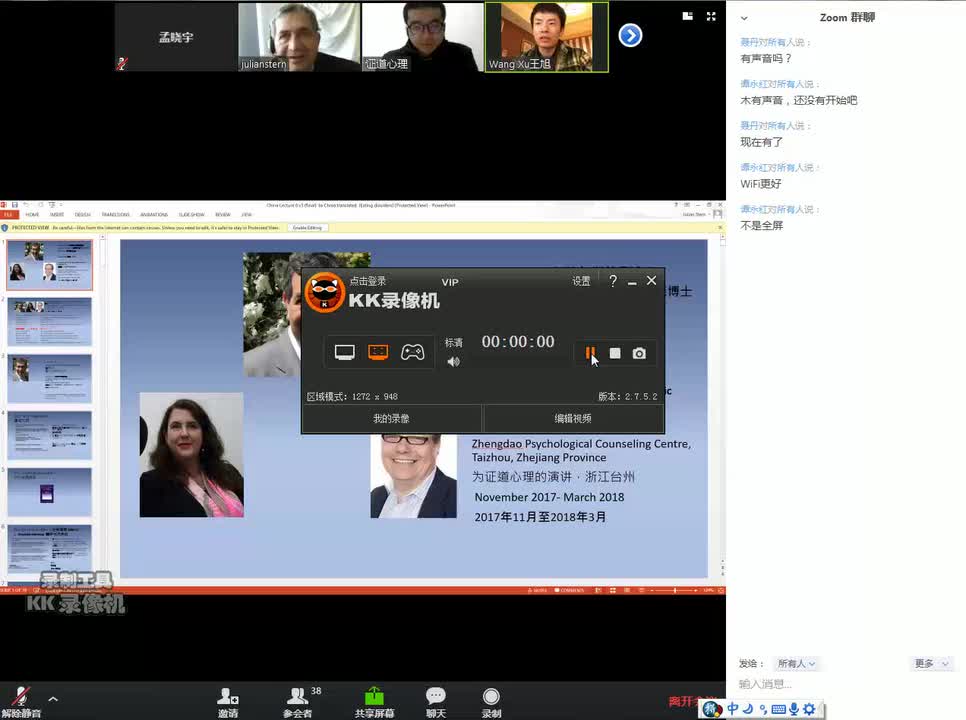Open VIEW tab in PowerPoint ribbon
The image size is (966, 720).
[246, 214]
